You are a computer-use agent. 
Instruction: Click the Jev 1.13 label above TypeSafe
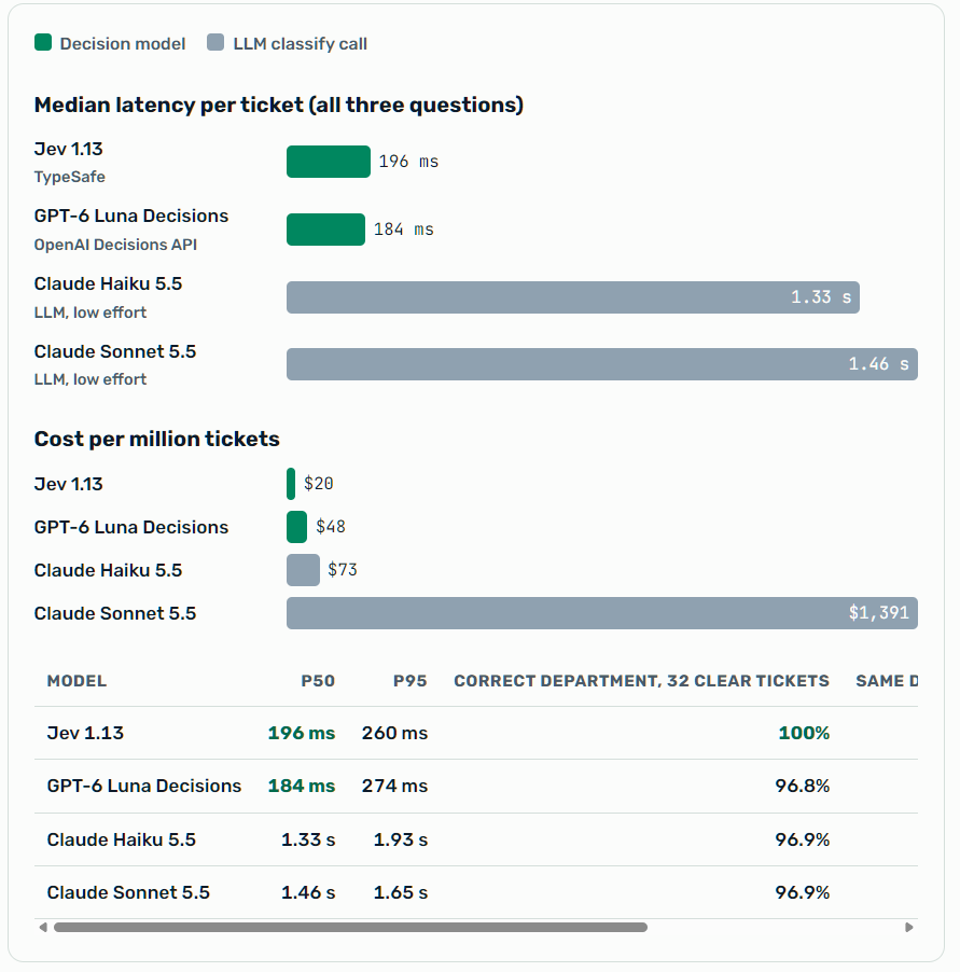(68, 149)
